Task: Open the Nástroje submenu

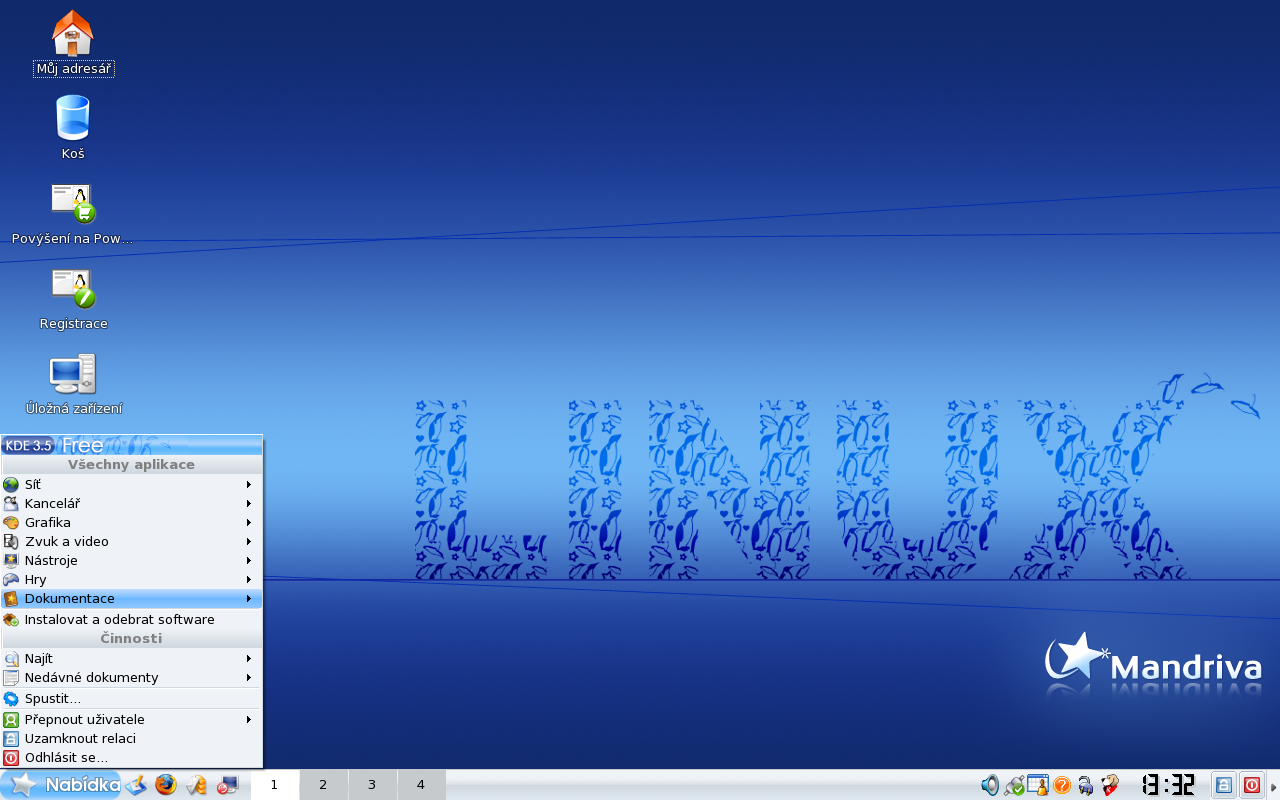Action: [131, 560]
